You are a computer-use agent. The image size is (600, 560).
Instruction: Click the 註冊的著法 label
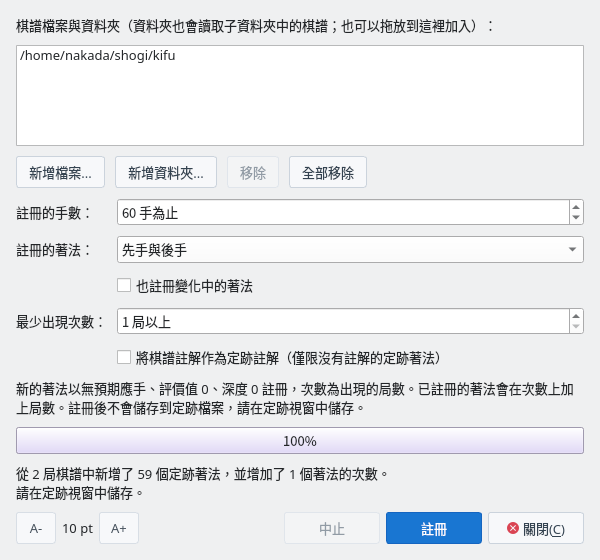[x=54, y=250]
